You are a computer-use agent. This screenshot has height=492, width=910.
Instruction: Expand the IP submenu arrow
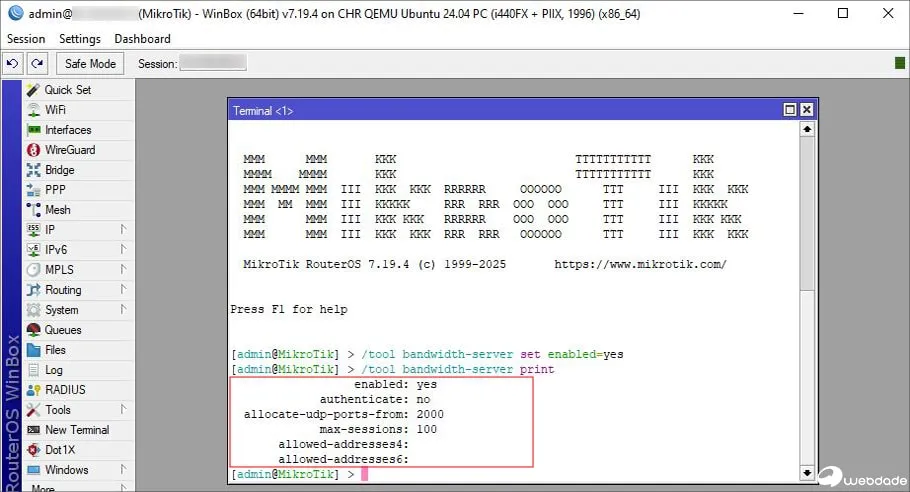(123, 230)
